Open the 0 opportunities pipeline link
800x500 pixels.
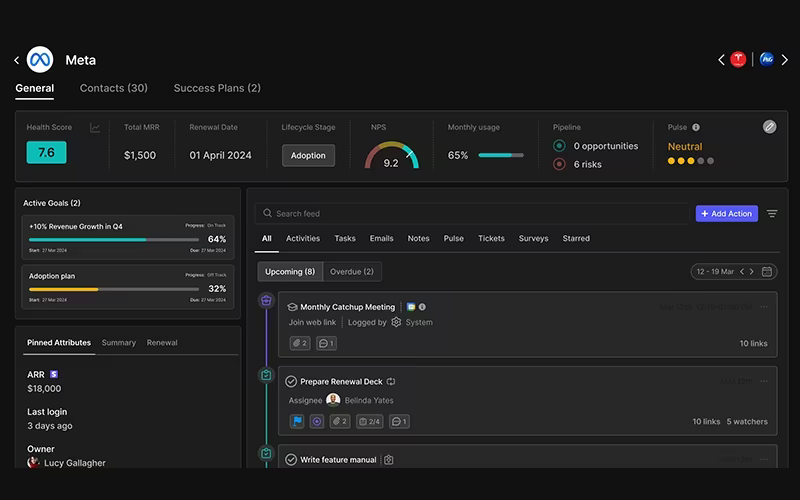click(606, 146)
